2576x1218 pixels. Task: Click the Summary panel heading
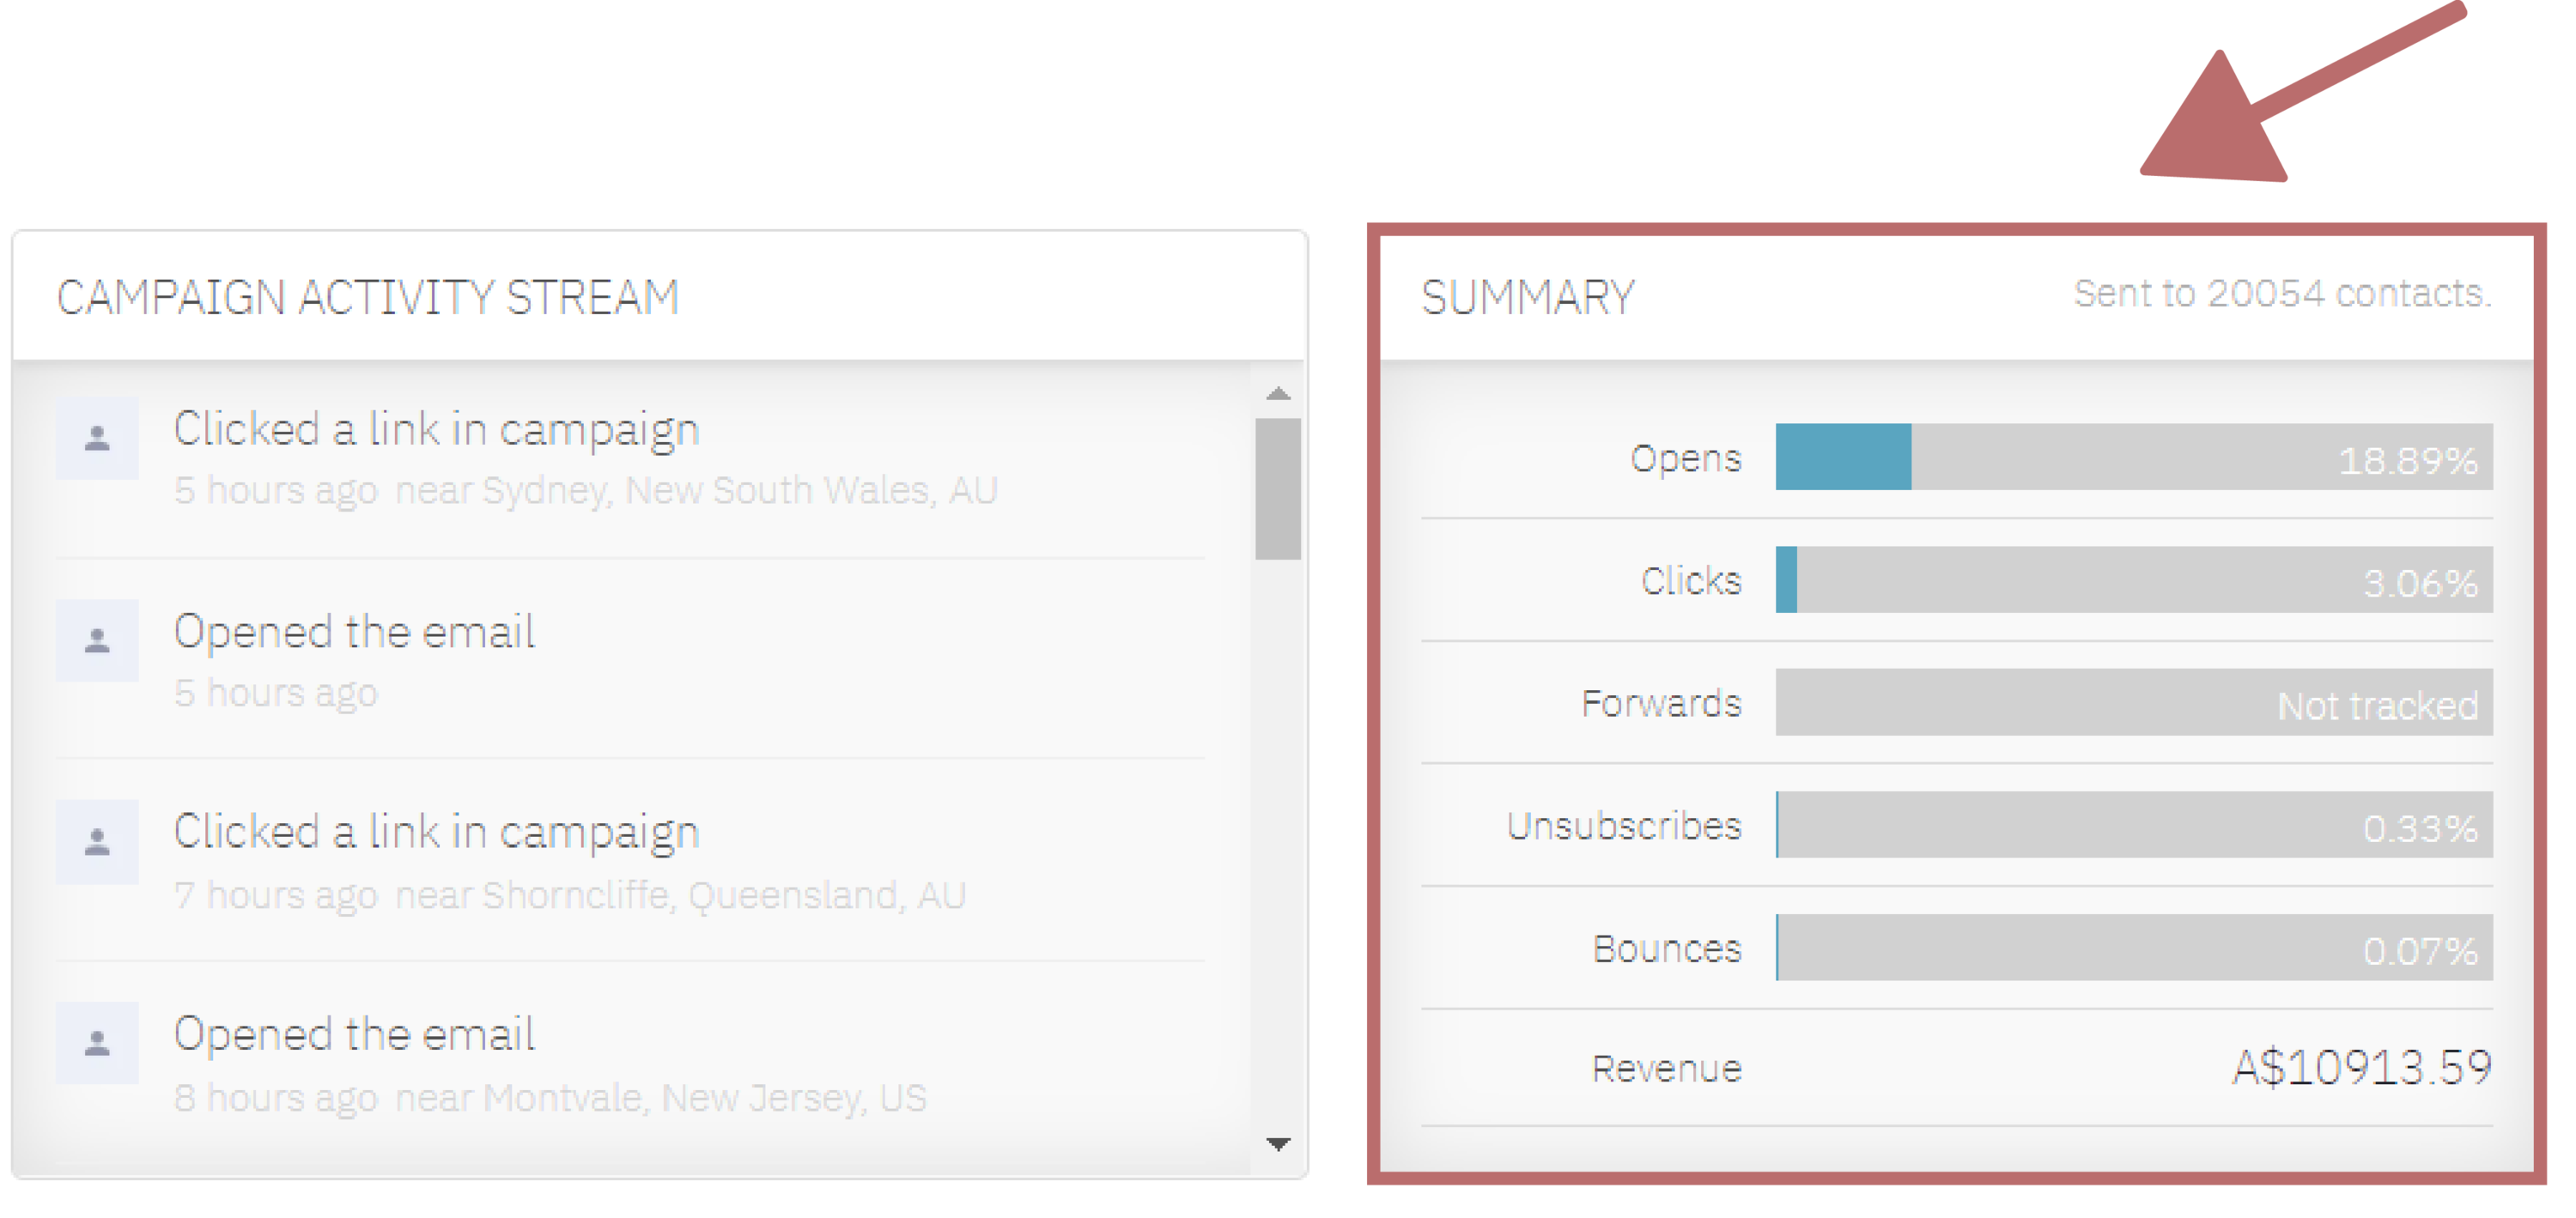[1527, 297]
